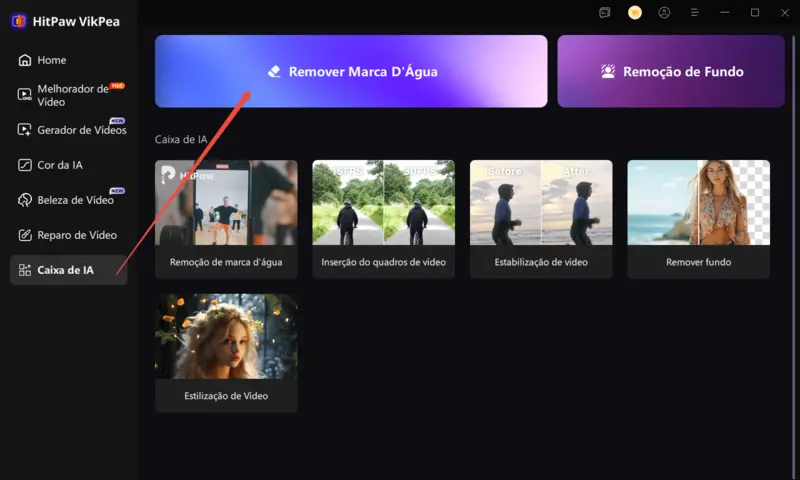Viewport: 800px width, 480px height.
Task: Open the user account icon
Action: coord(664,13)
